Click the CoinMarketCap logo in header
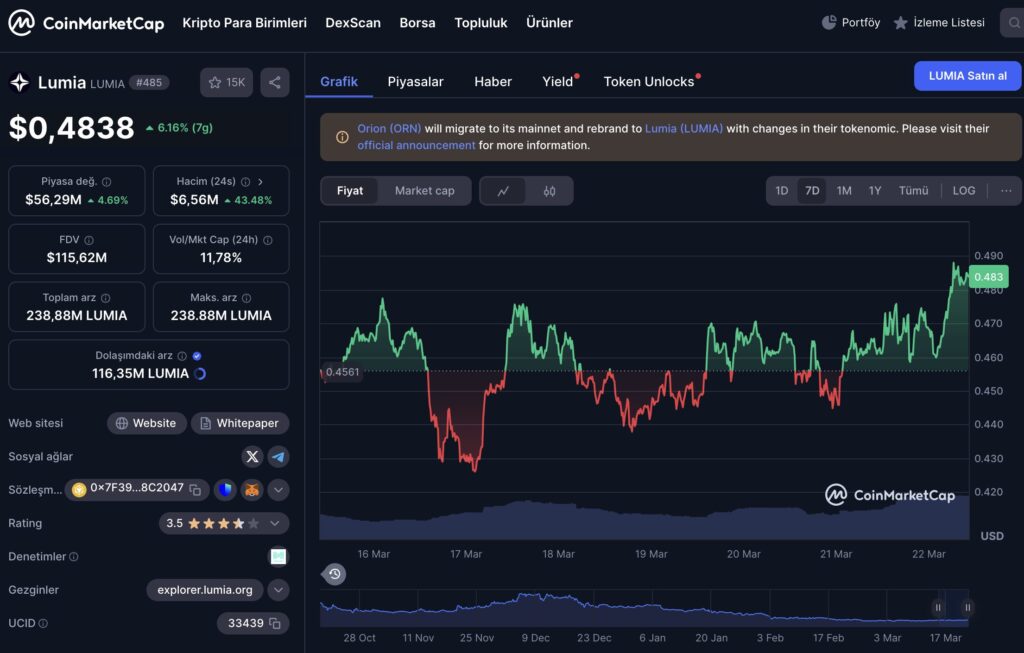The image size is (1024, 653). [x=86, y=23]
